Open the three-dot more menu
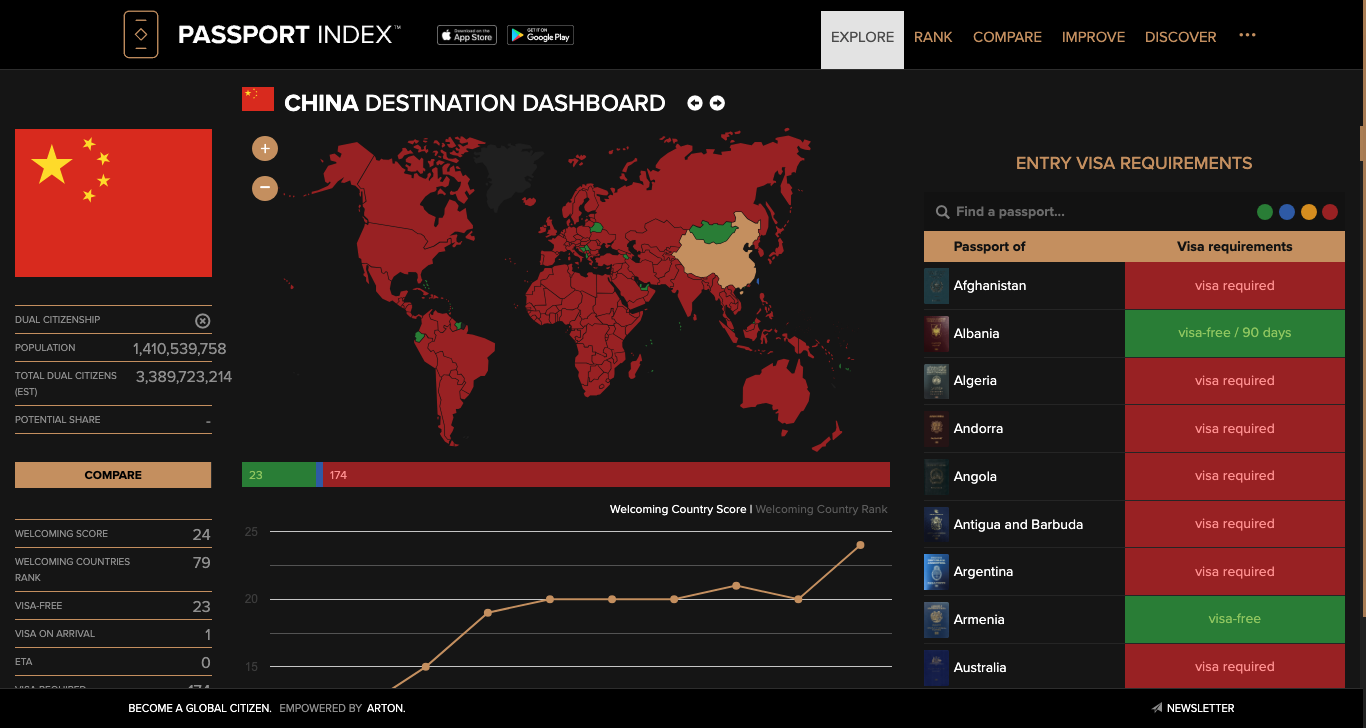This screenshot has width=1366, height=728. [x=1247, y=35]
